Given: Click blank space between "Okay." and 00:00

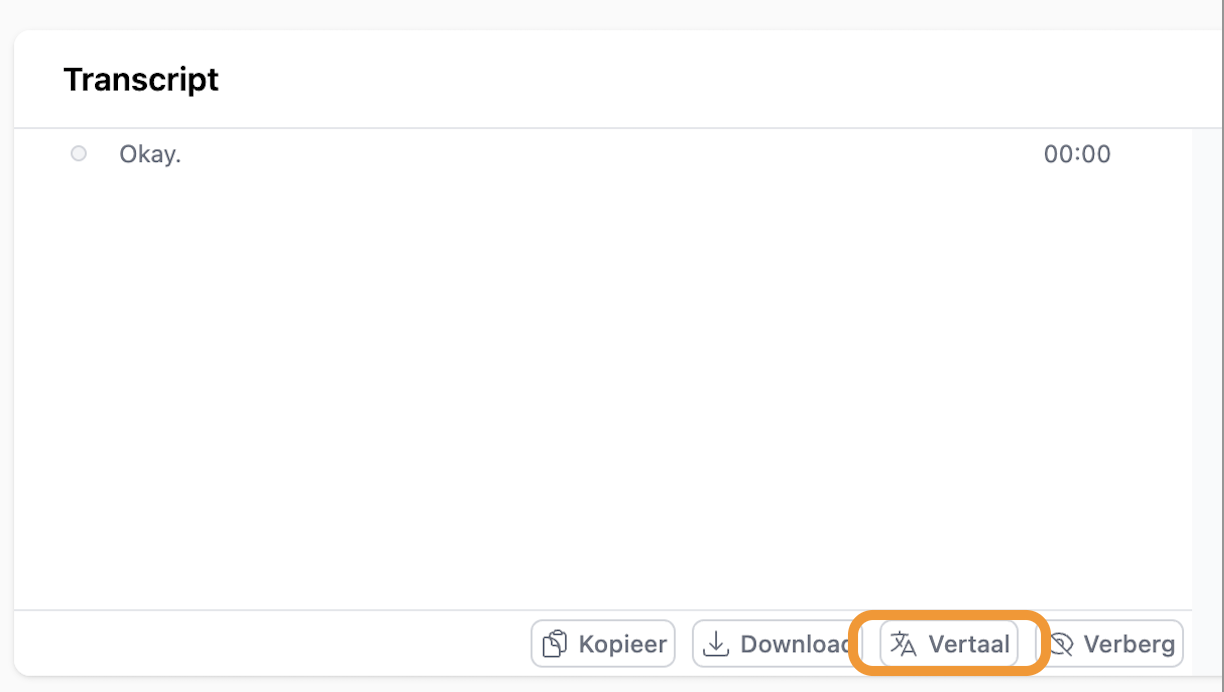Looking at the screenshot, I should tap(600, 155).
